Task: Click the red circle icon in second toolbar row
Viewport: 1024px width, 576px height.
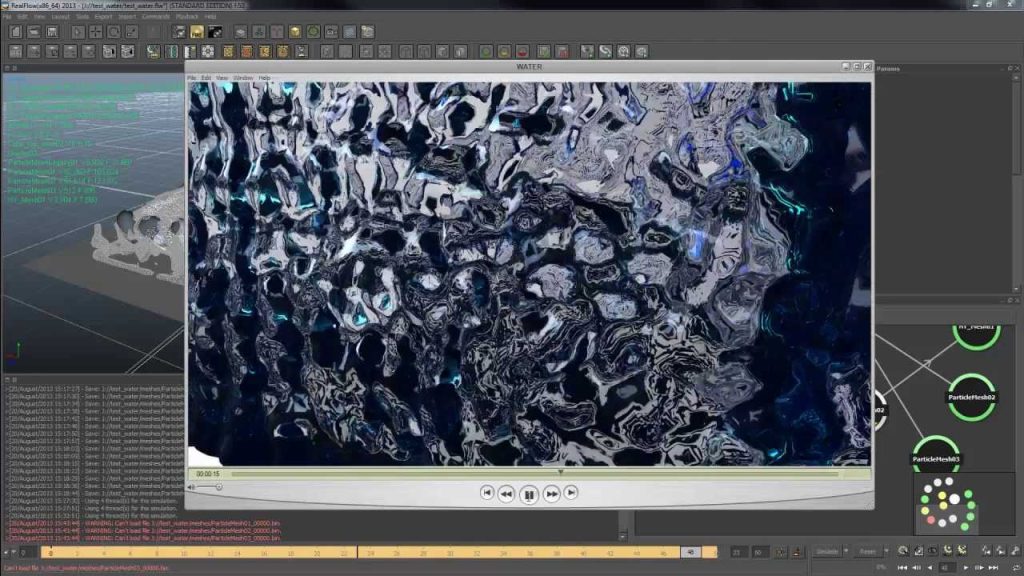Action: point(522,52)
